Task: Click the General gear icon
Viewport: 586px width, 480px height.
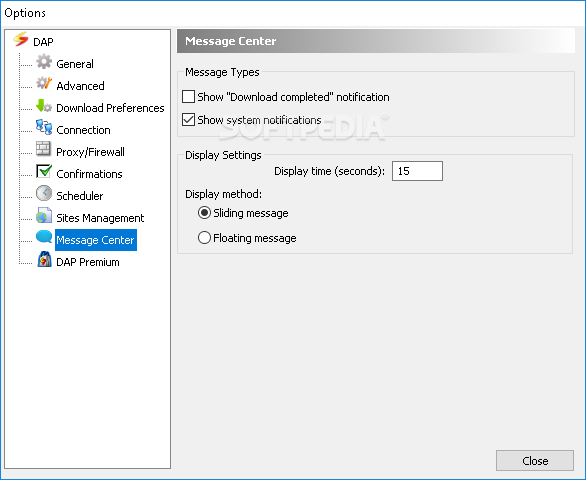Action: (44, 62)
